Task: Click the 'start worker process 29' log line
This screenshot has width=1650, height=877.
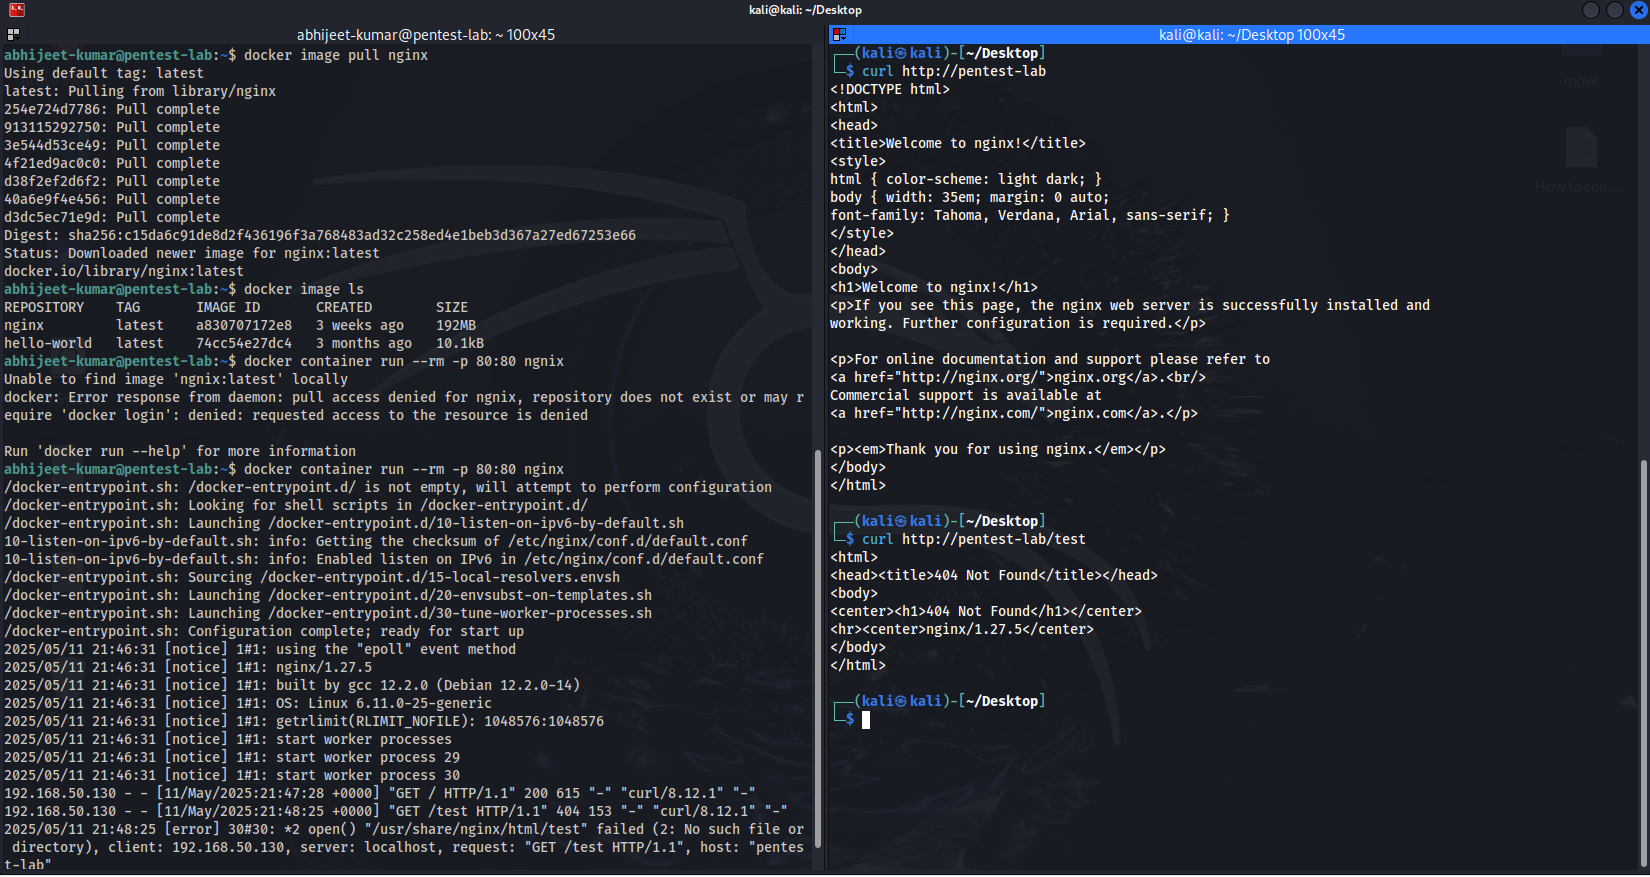Action: [x=232, y=757]
